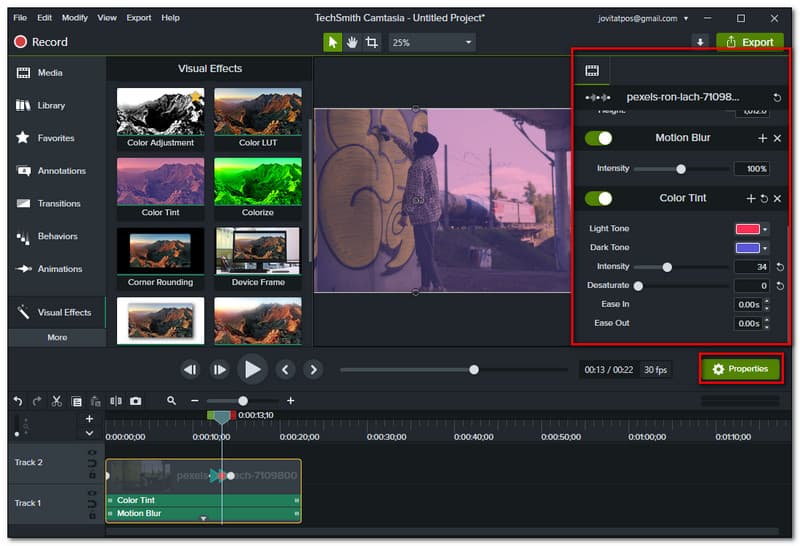Toggle the Motion Blur effect off

[599, 138]
